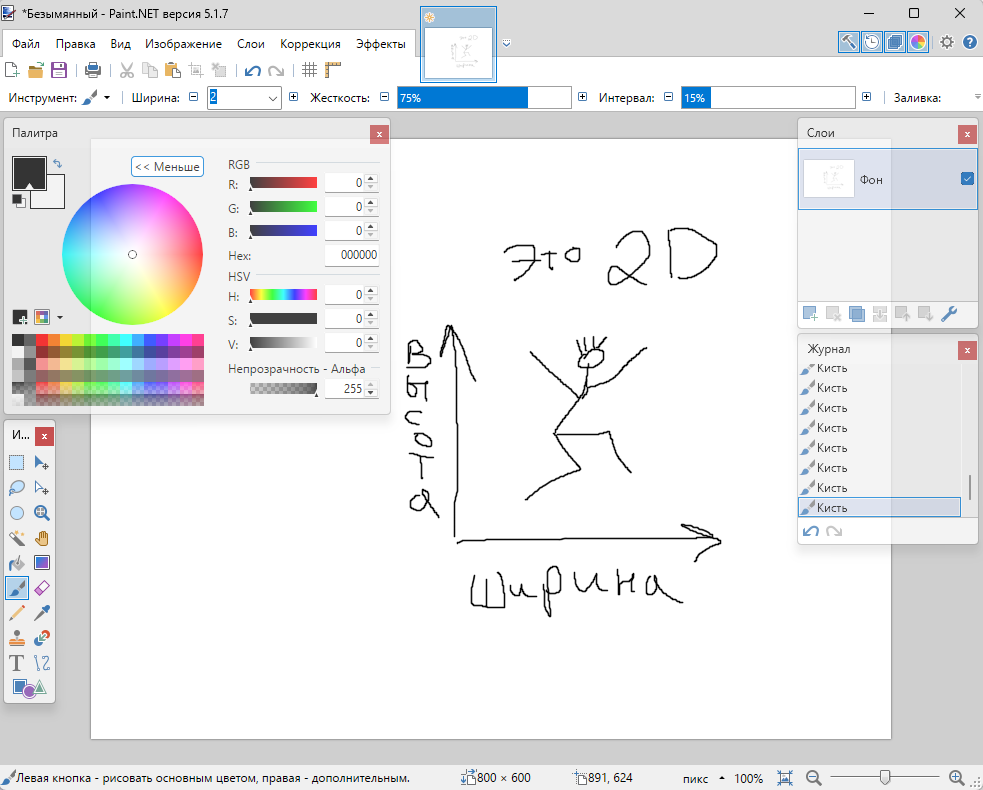Click the Add New Layer icon
This screenshot has height=790, width=983.
pos(810,313)
